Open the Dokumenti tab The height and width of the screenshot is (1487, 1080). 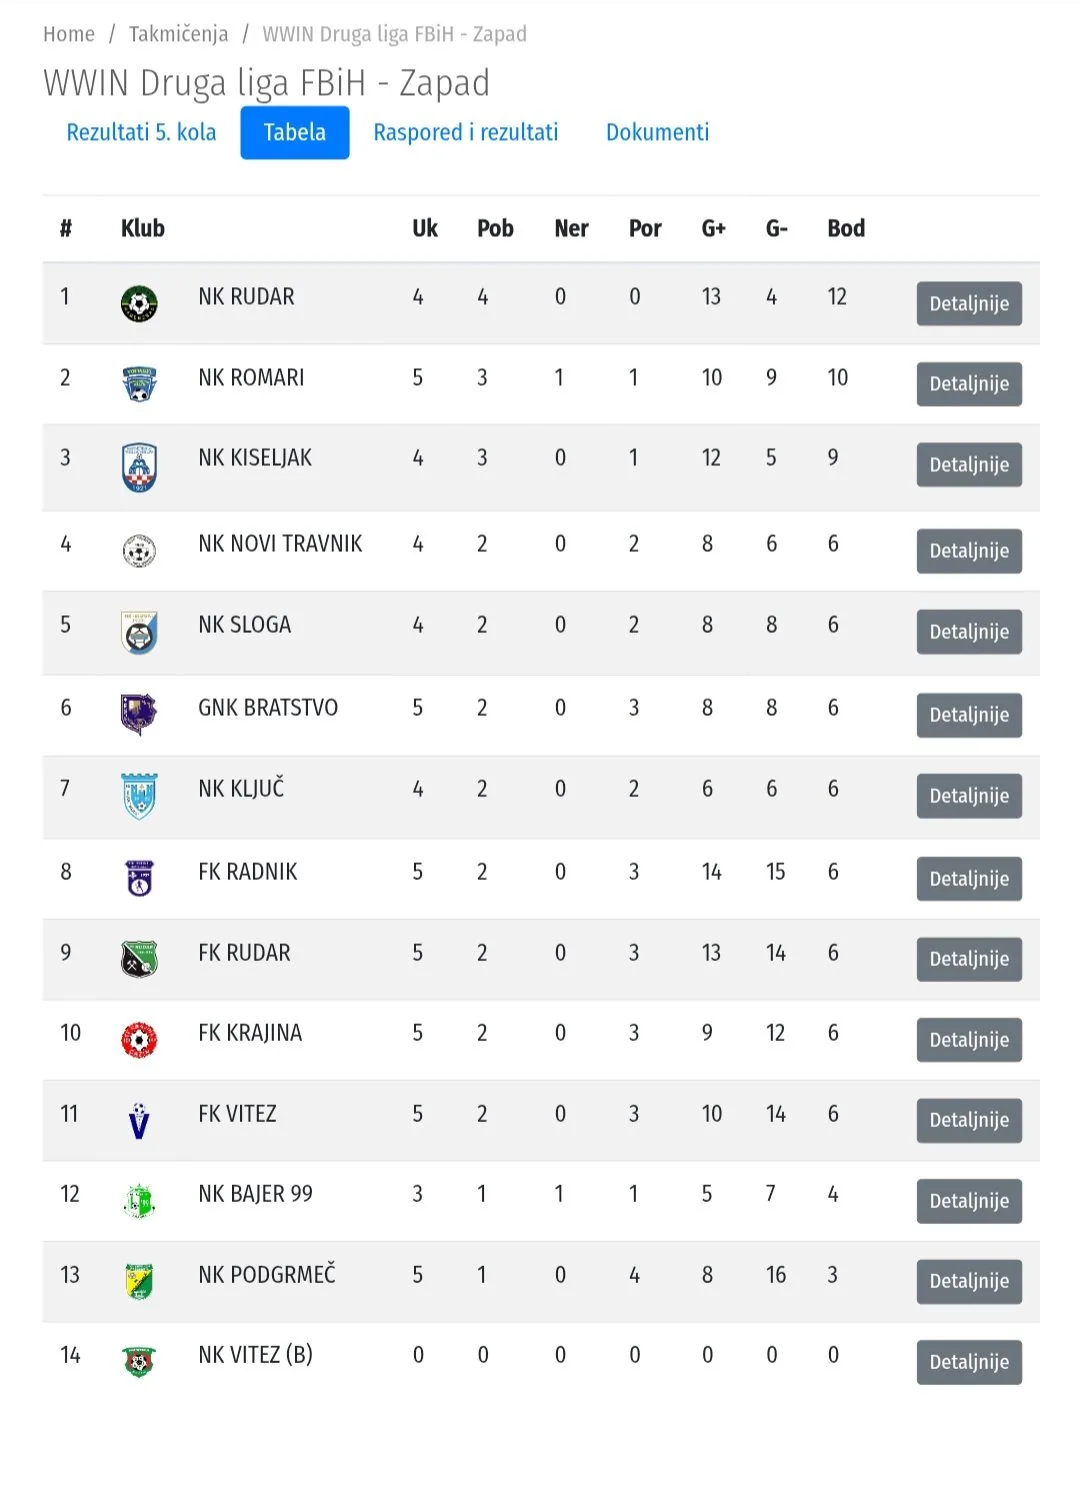tap(657, 132)
